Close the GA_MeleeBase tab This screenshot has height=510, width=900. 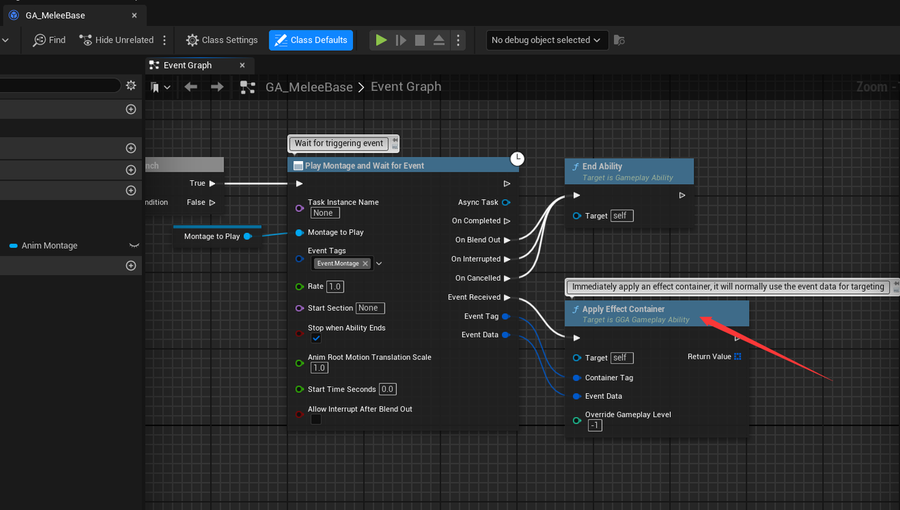[x=134, y=15]
